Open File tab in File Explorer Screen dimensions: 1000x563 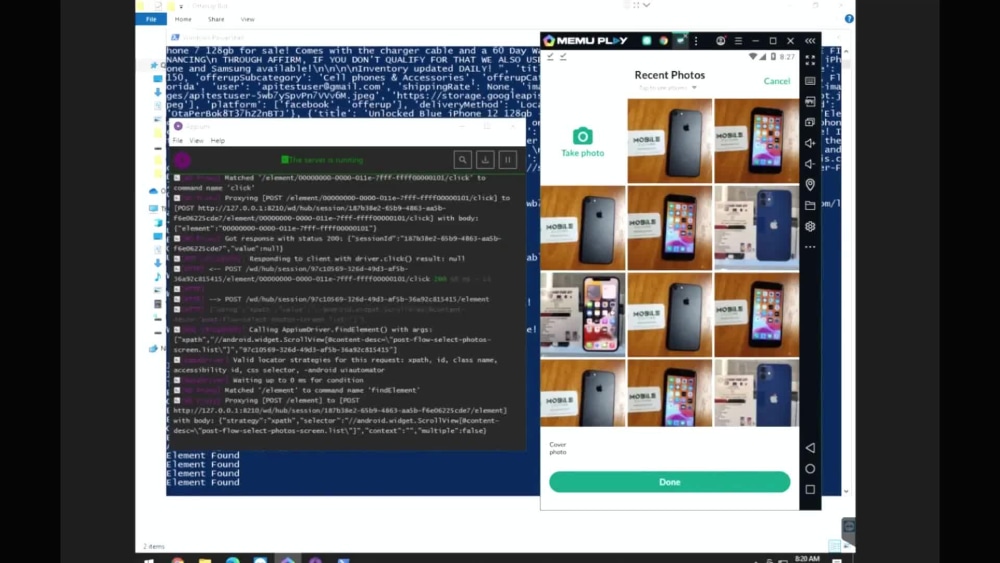click(151, 19)
